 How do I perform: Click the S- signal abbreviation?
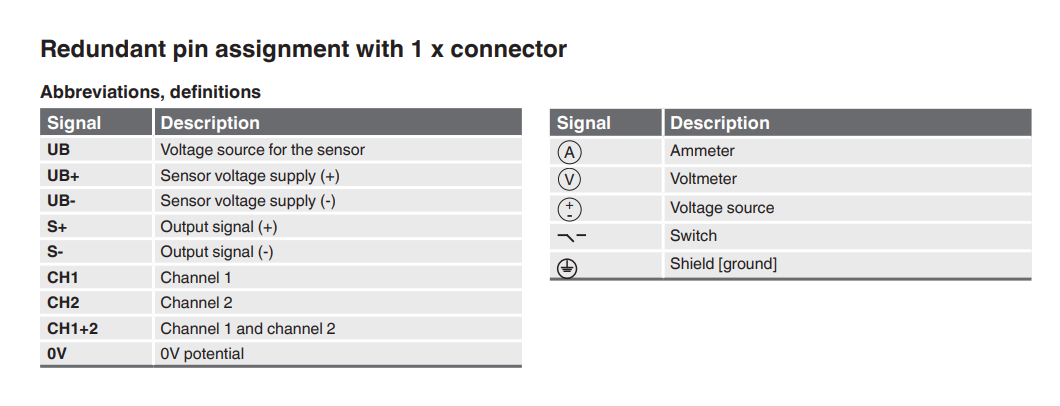(55, 252)
